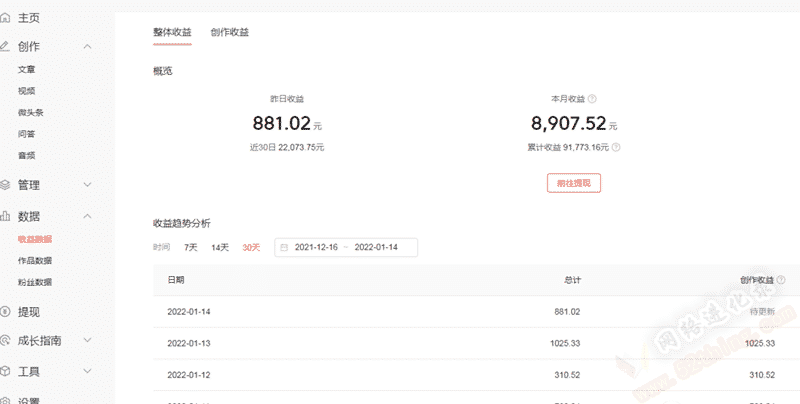Switch to the 创作收益 tab
This screenshot has height=404, width=800.
[x=229, y=32]
